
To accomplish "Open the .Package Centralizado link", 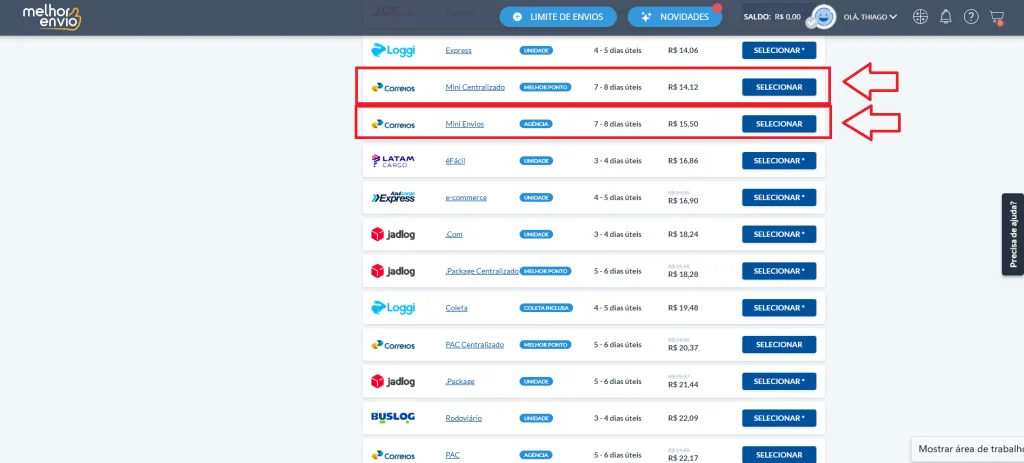I will [x=482, y=271].
